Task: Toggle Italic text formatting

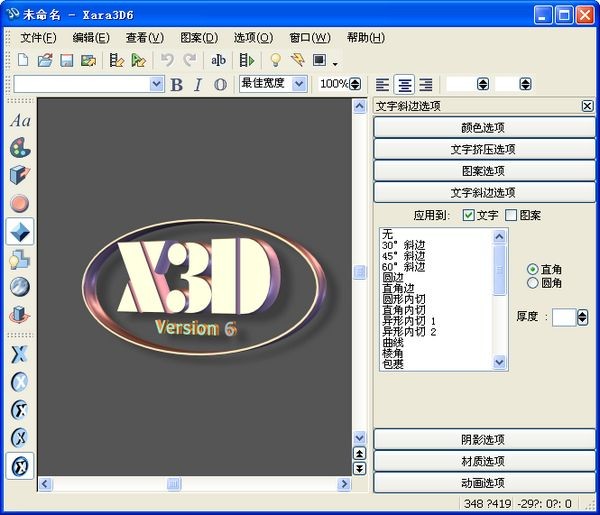Action: (198, 85)
